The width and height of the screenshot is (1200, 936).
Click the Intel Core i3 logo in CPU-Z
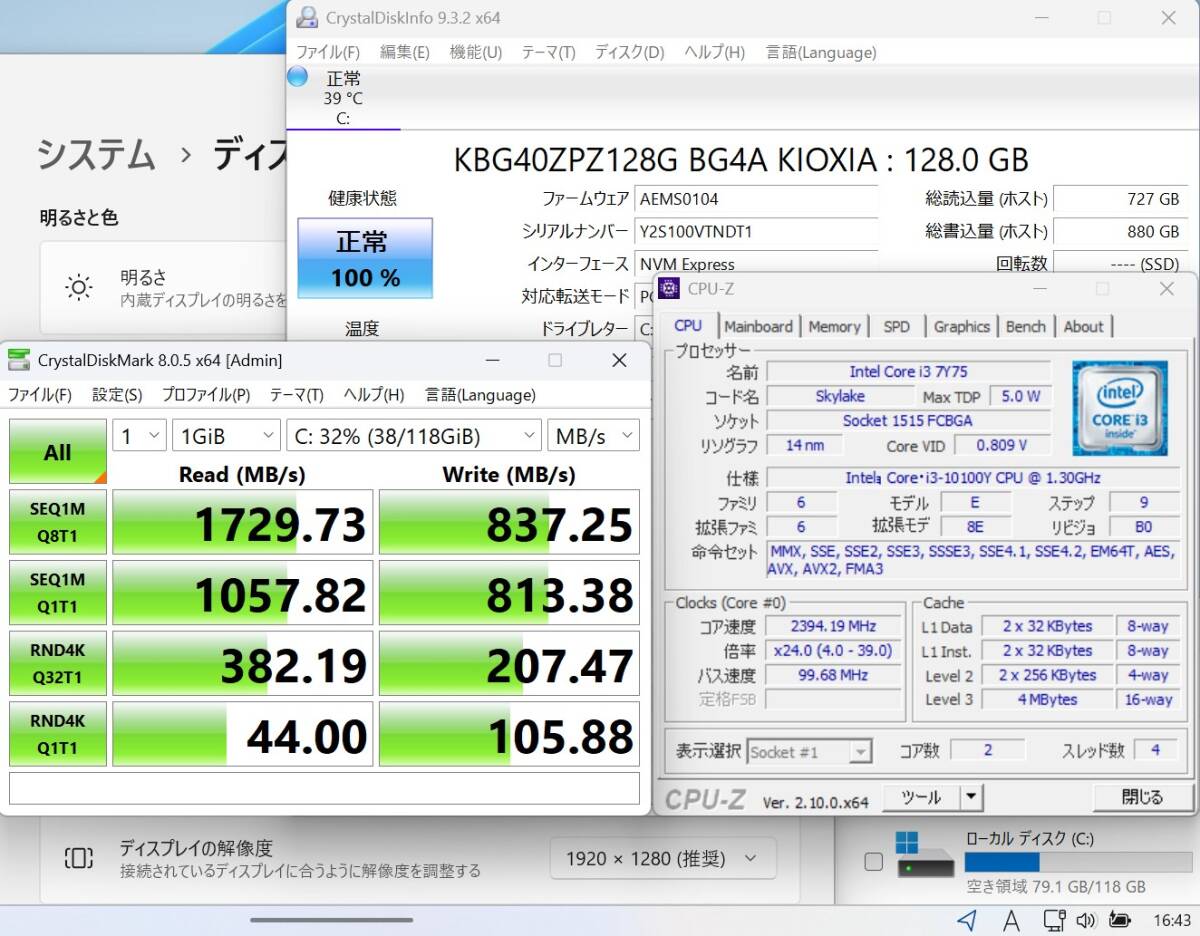point(1120,408)
